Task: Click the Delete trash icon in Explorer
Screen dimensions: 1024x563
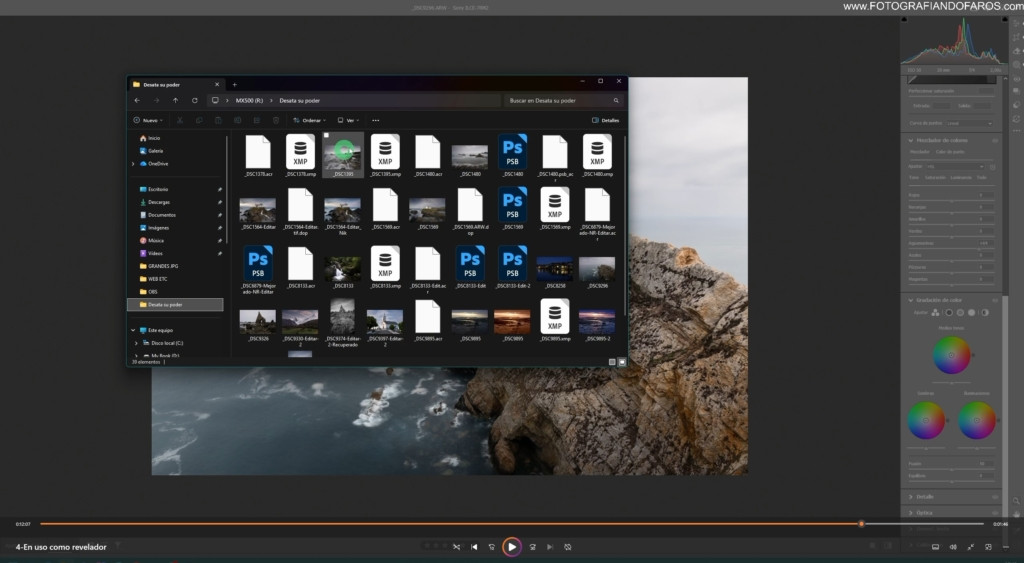Action: point(276,120)
